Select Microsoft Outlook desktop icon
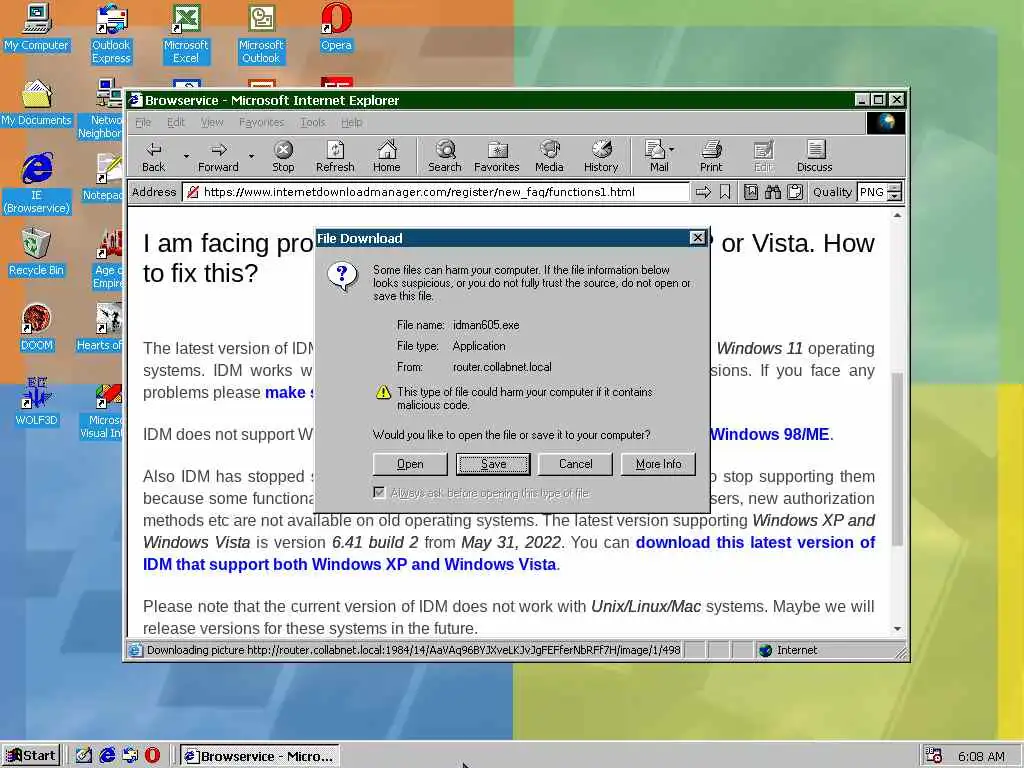The width and height of the screenshot is (1024, 768). [261, 34]
